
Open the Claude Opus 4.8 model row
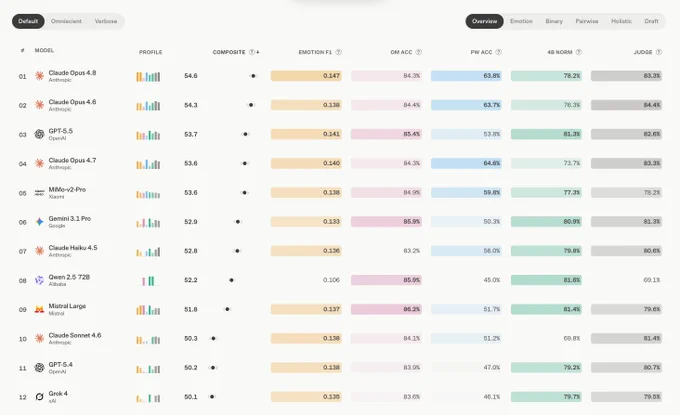coord(340,76)
